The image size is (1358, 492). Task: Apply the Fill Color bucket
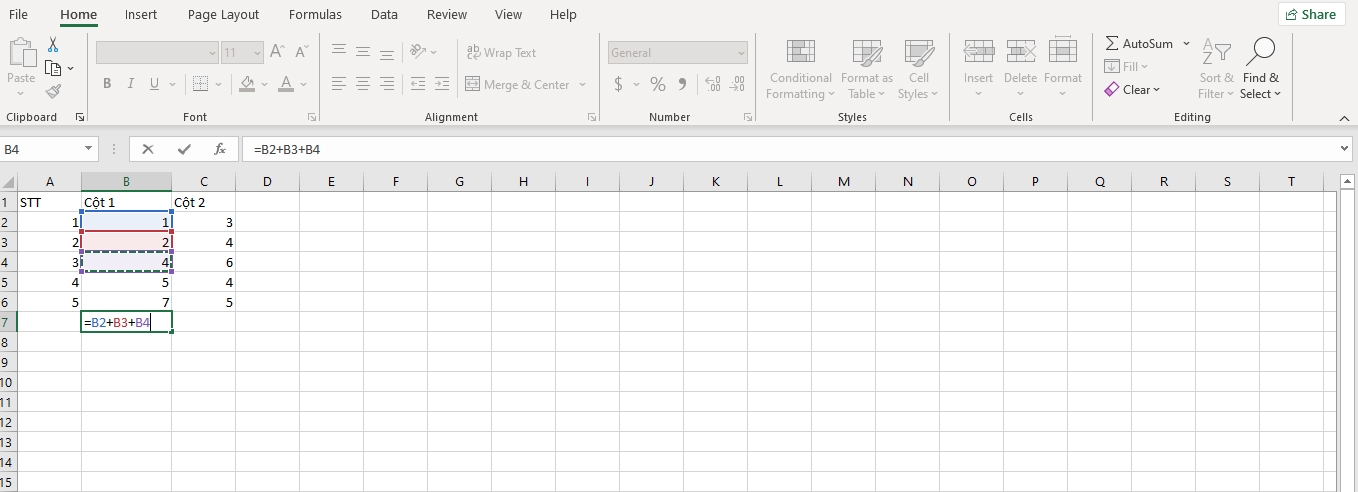click(247, 84)
